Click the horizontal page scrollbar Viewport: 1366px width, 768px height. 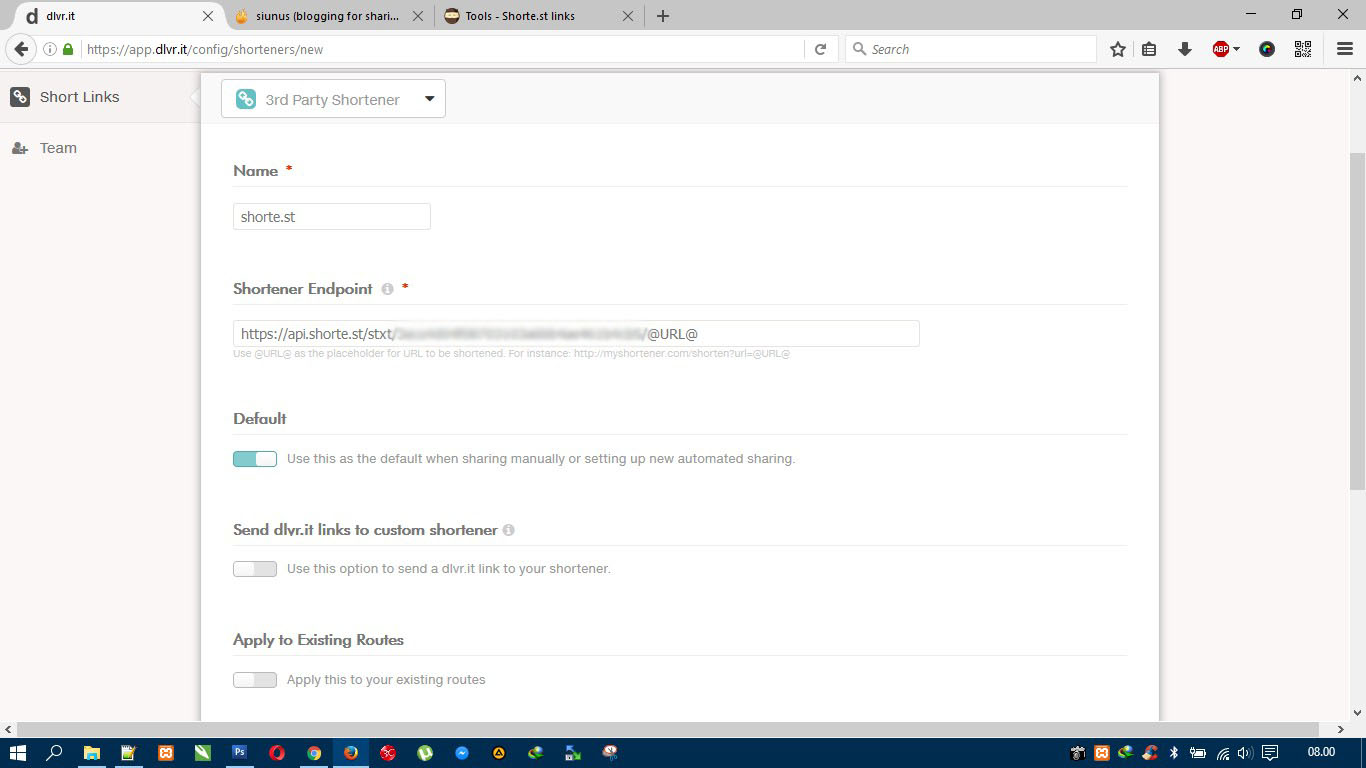(x=668, y=729)
